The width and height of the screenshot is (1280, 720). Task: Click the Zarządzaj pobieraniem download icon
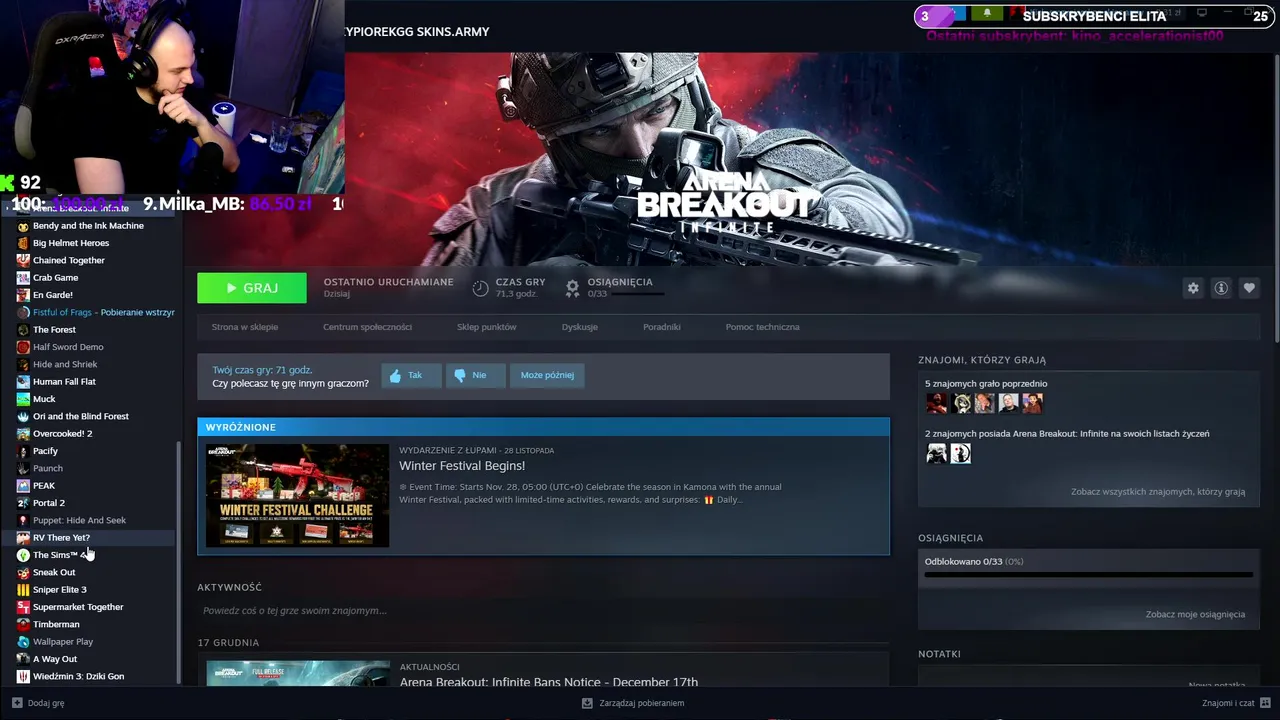(x=587, y=703)
